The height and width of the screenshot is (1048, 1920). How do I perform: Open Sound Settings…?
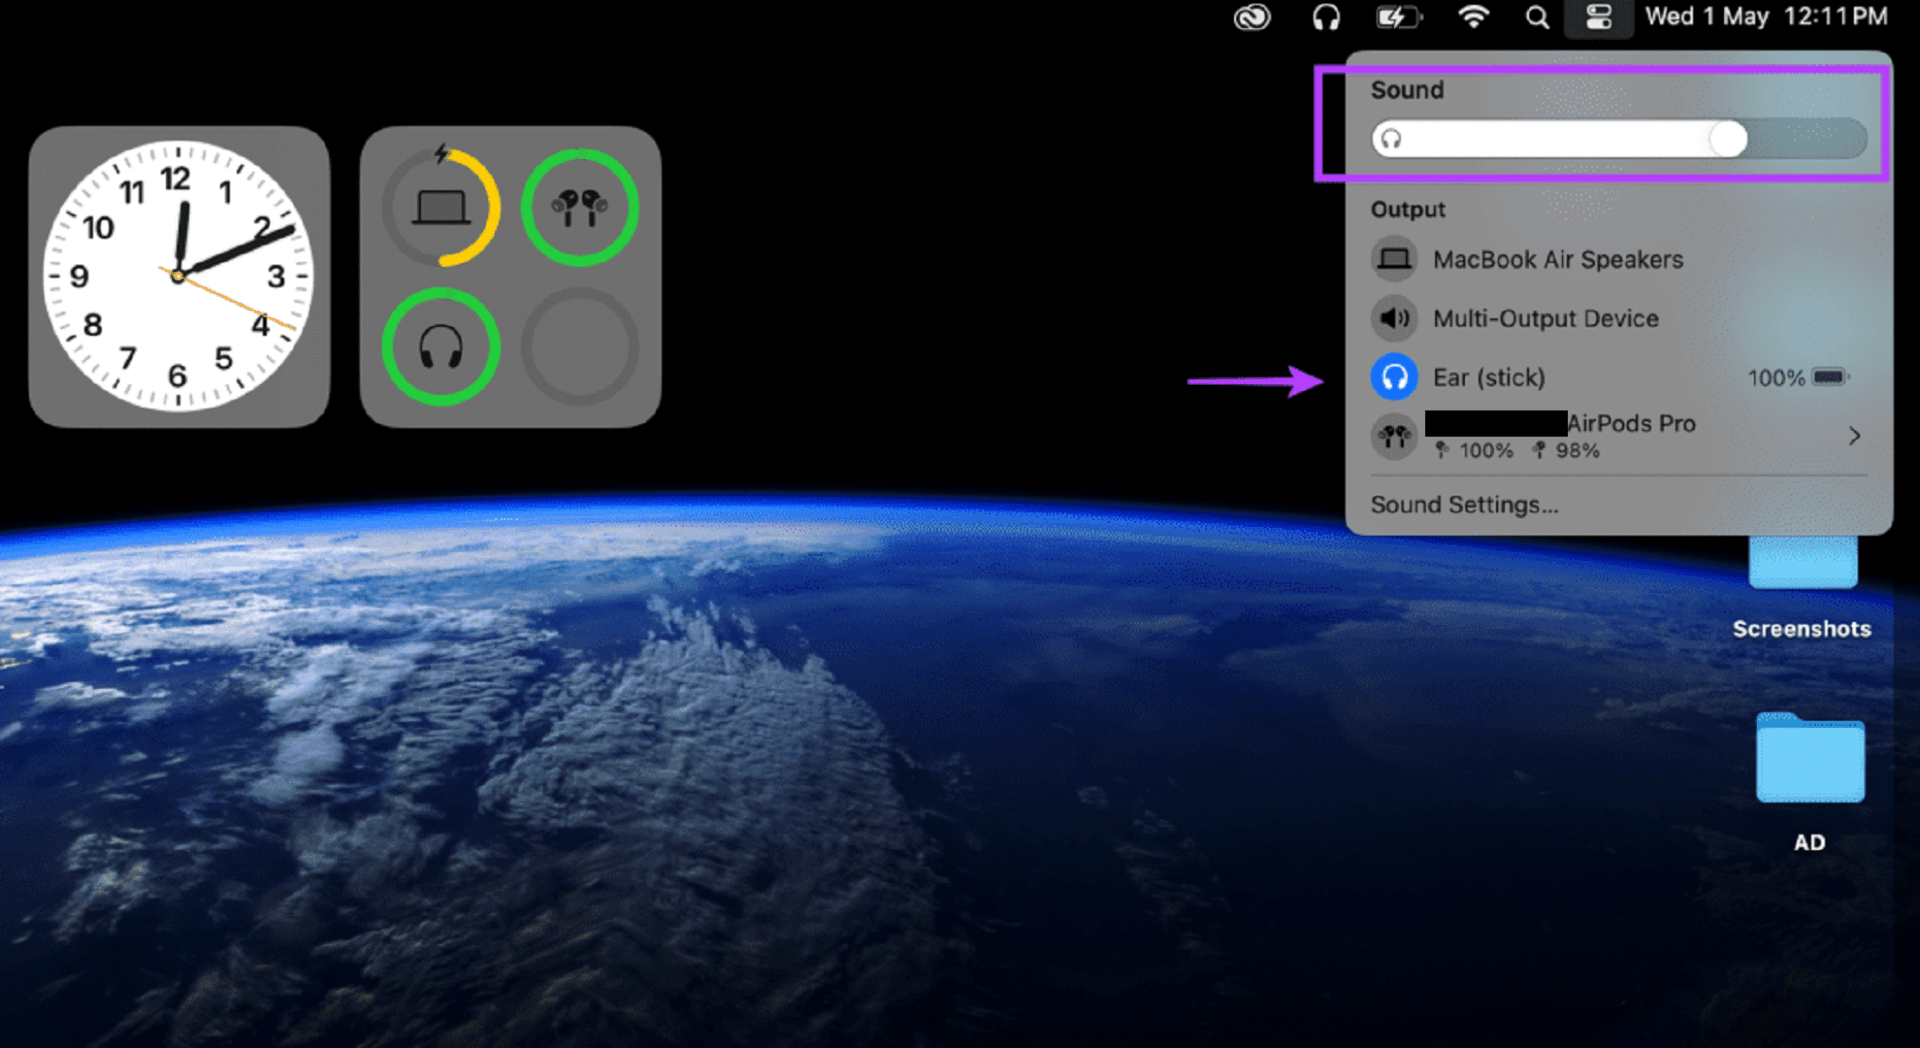1464,505
